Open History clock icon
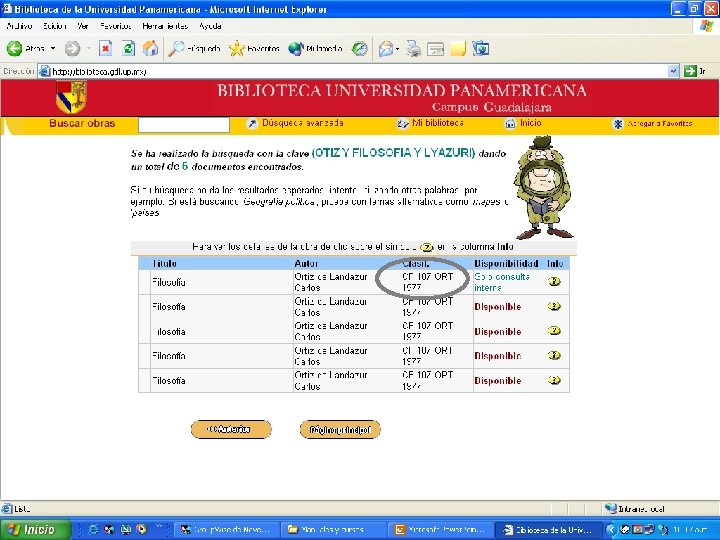The image size is (720, 540). 360,48
